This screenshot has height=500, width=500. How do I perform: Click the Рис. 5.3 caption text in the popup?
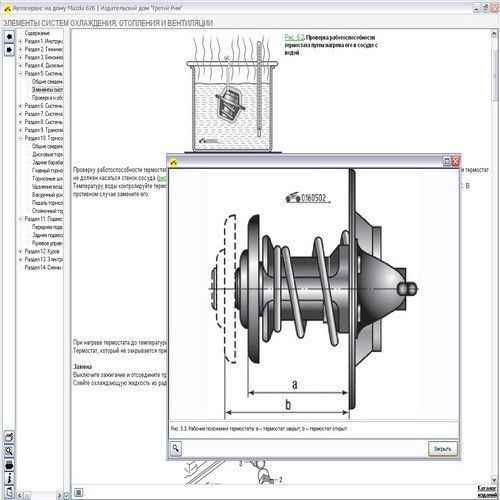(259, 429)
